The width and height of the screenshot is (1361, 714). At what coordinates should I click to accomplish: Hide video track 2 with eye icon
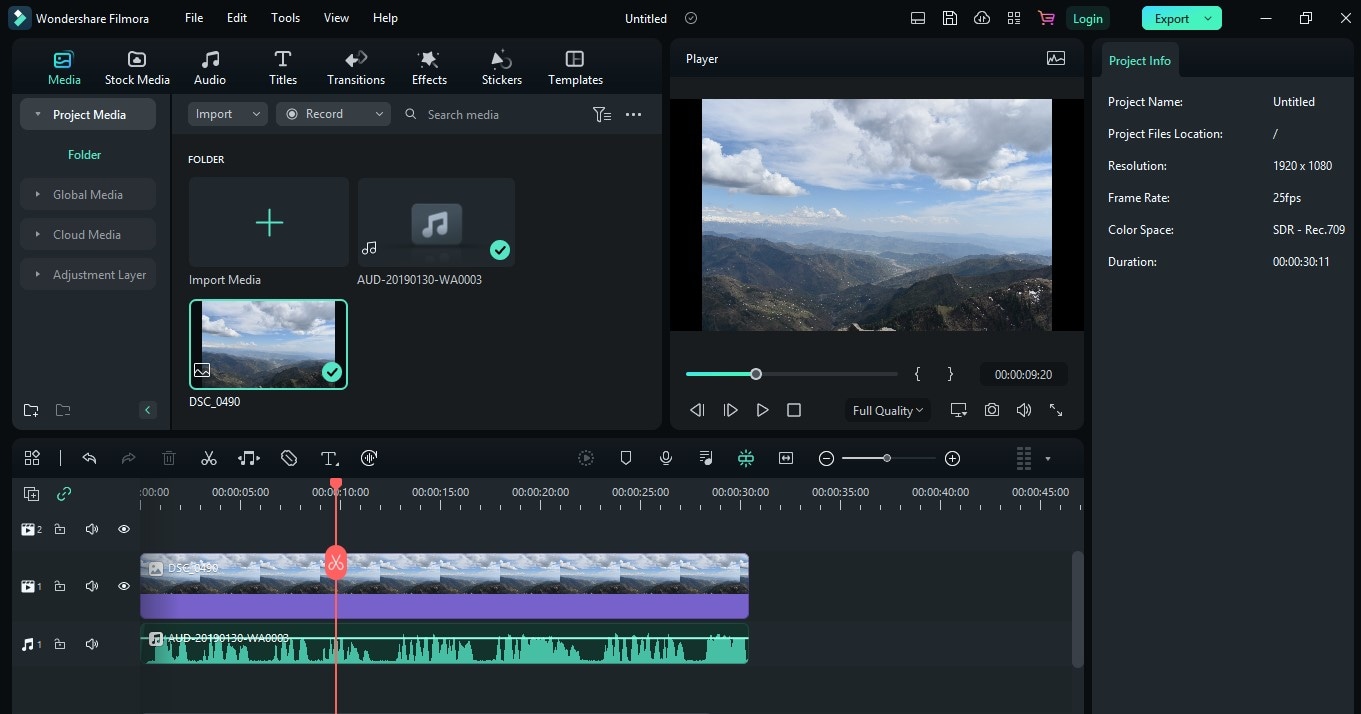124,529
